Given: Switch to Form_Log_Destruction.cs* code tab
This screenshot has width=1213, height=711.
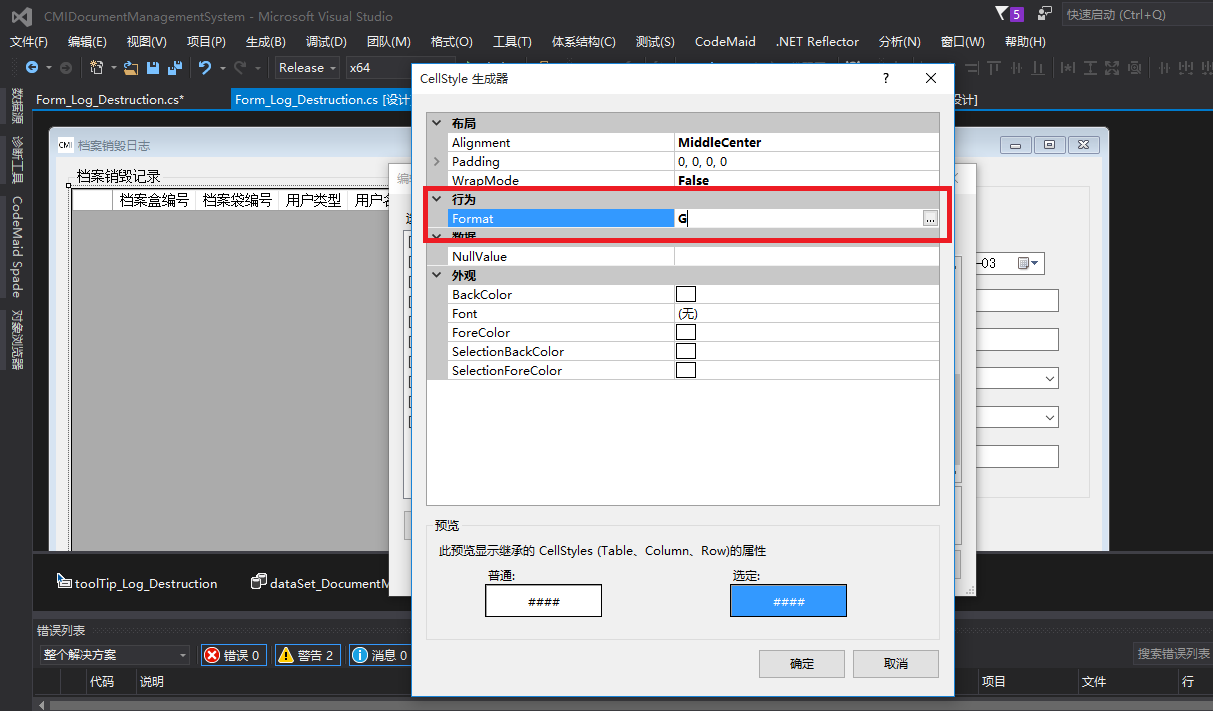Looking at the screenshot, I should click(109, 100).
